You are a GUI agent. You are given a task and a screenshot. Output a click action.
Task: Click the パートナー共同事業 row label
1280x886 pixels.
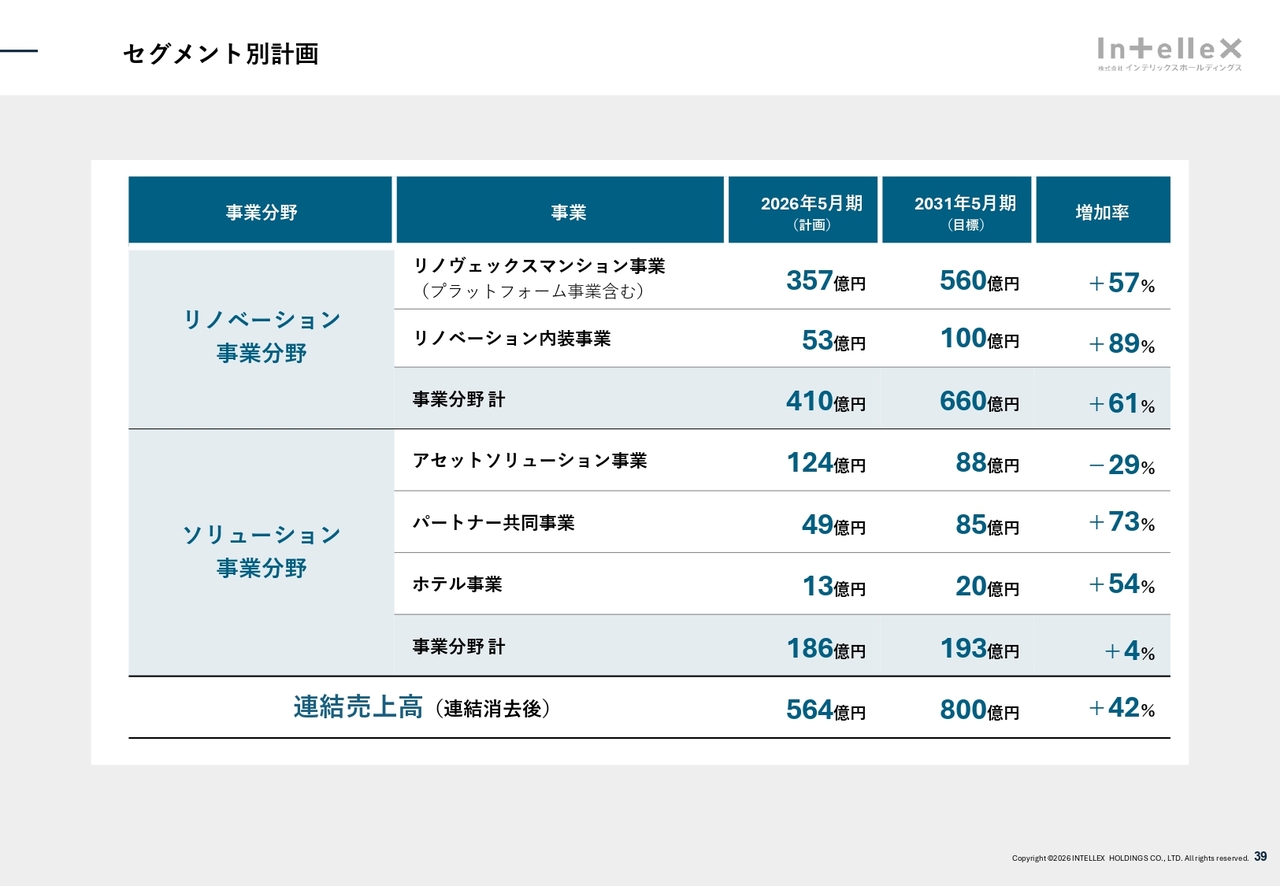point(493,523)
